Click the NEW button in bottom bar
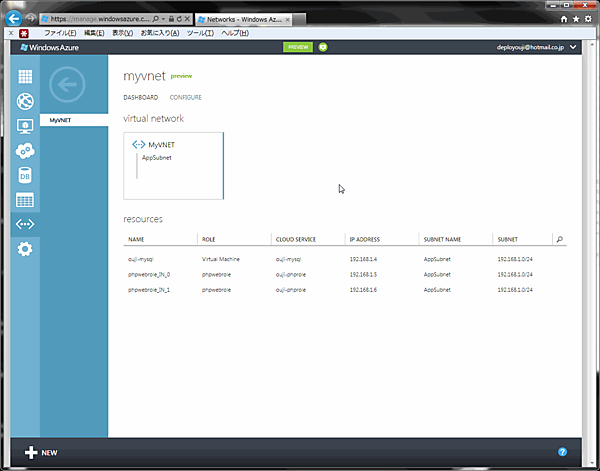The height and width of the screenshot is (471, 600). click(41, 452)
